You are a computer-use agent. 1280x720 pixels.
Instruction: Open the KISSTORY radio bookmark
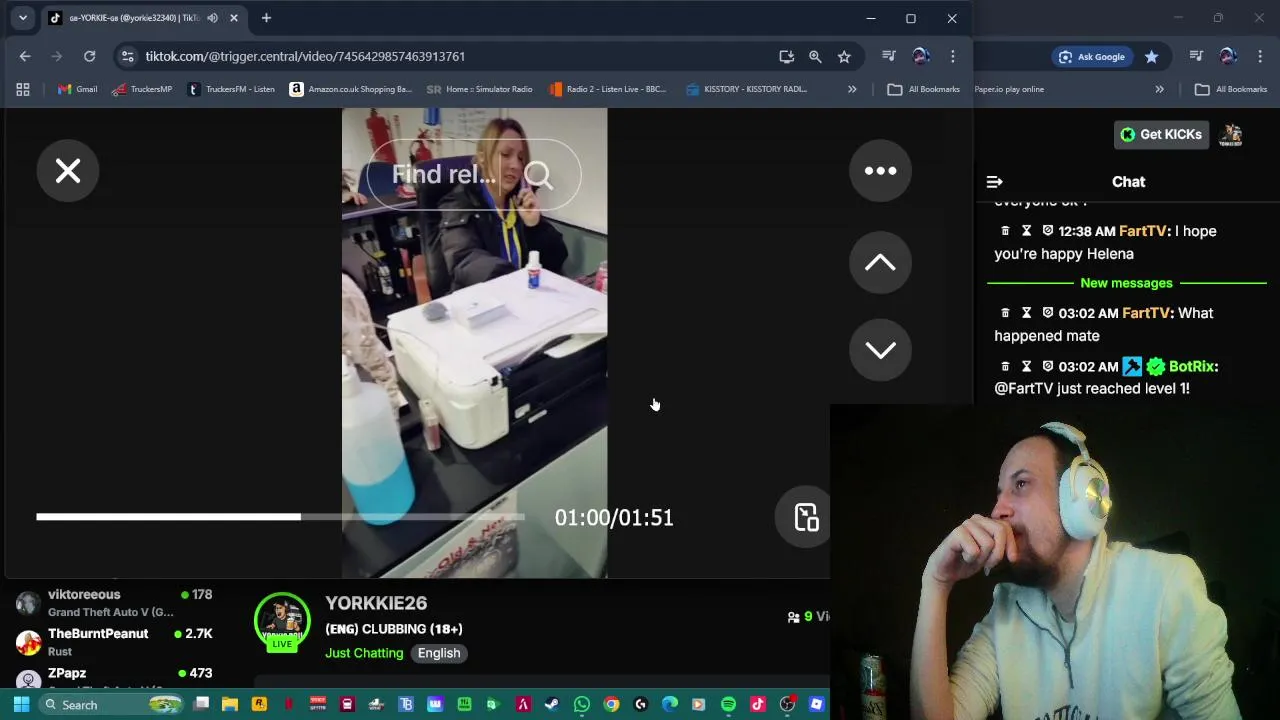click(746, 89)
